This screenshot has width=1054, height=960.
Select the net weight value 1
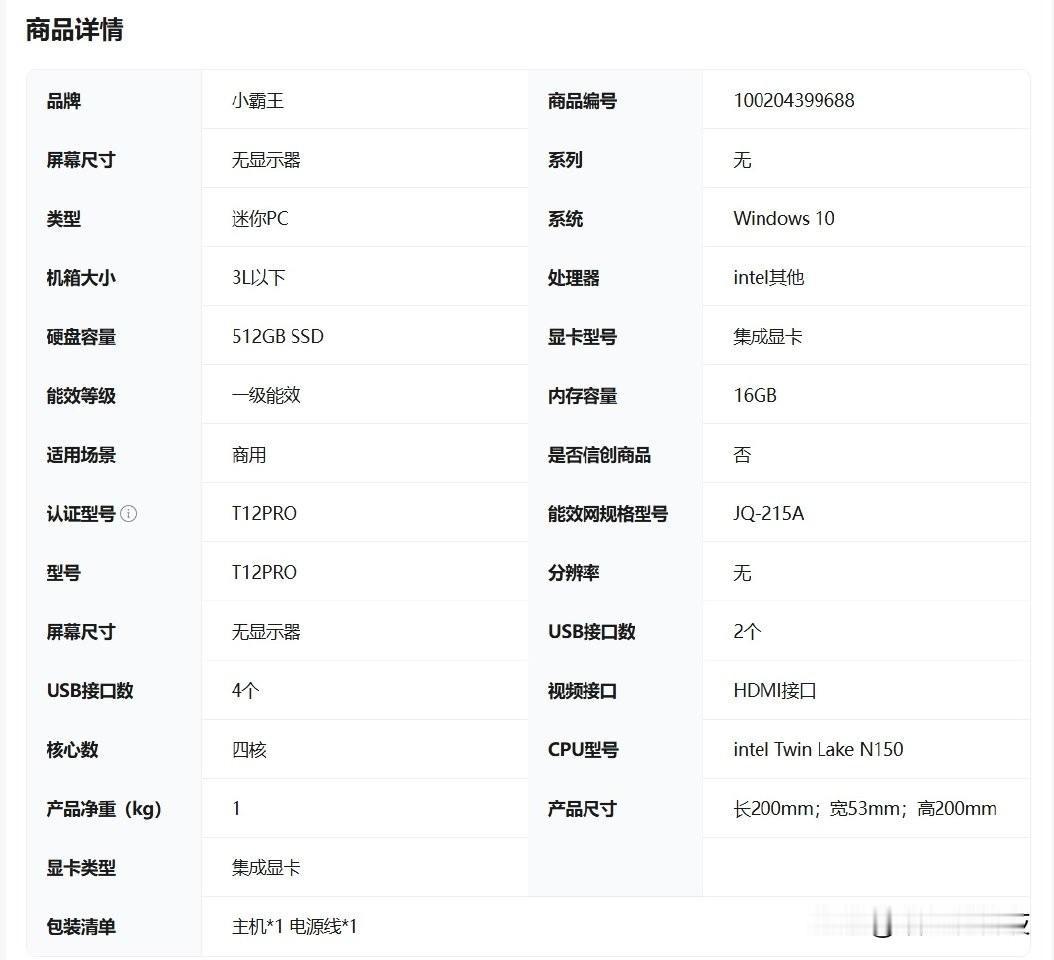[x=237, y=808]
